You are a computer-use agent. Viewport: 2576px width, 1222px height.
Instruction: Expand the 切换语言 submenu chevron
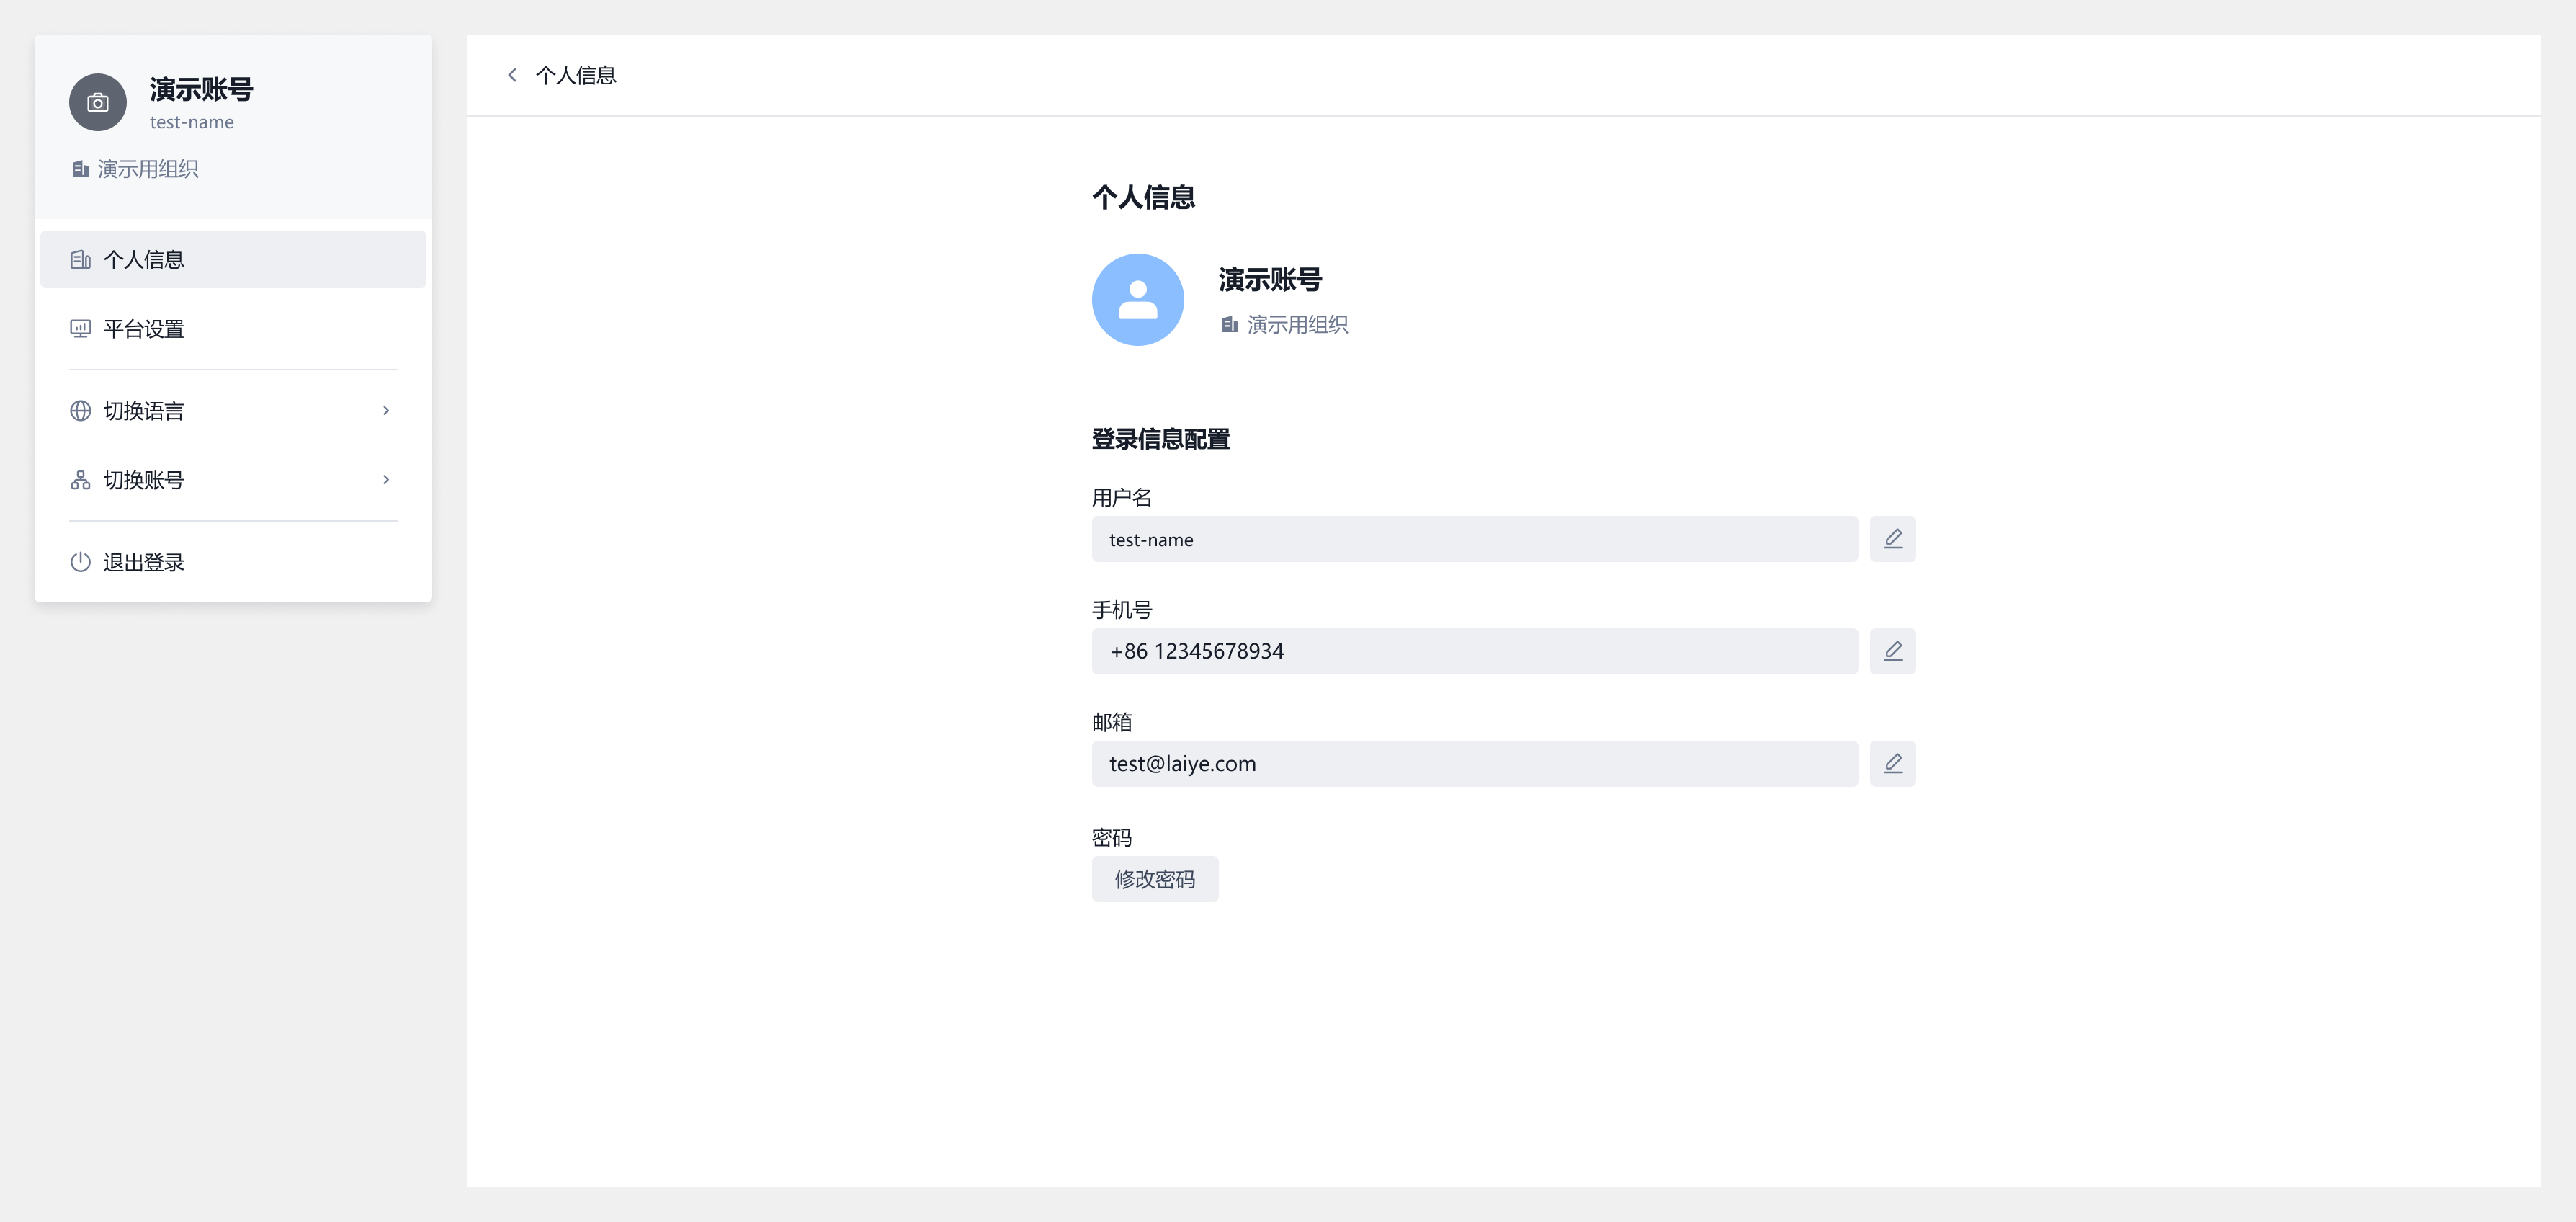pos(386,411)
